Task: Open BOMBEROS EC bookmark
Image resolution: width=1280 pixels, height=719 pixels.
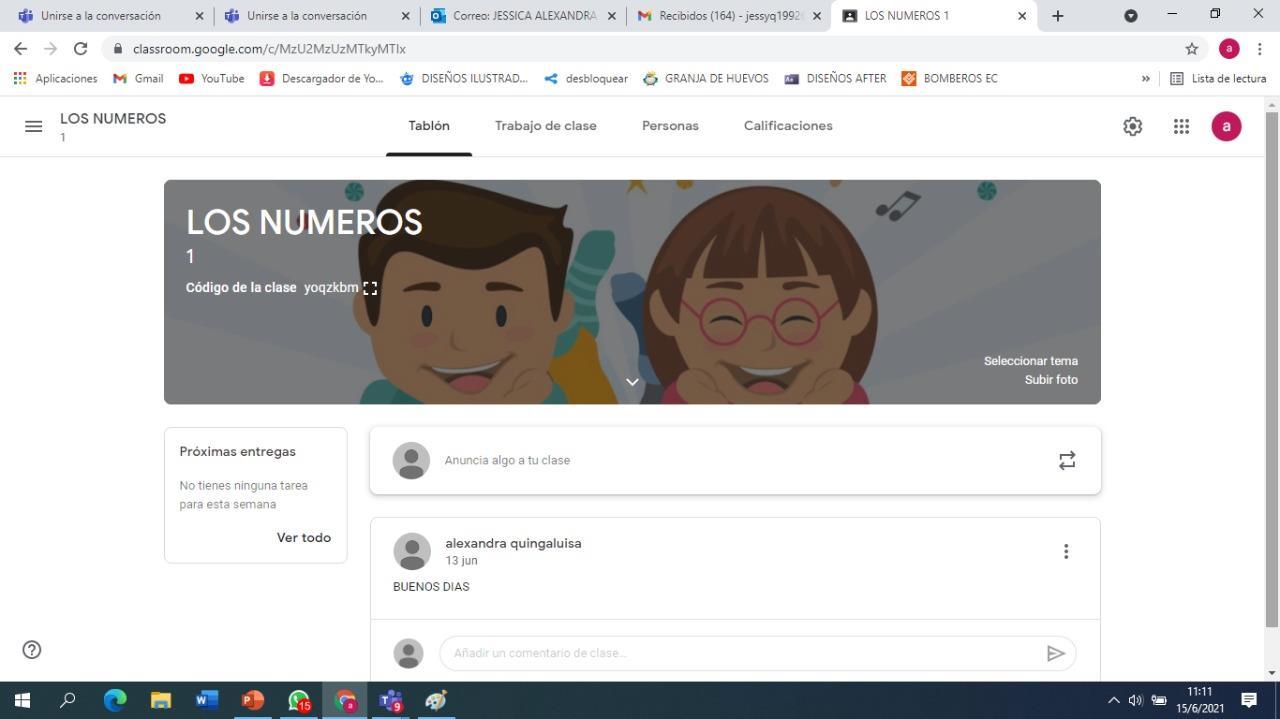Action: pyautogui.click(x=949, y=78)
